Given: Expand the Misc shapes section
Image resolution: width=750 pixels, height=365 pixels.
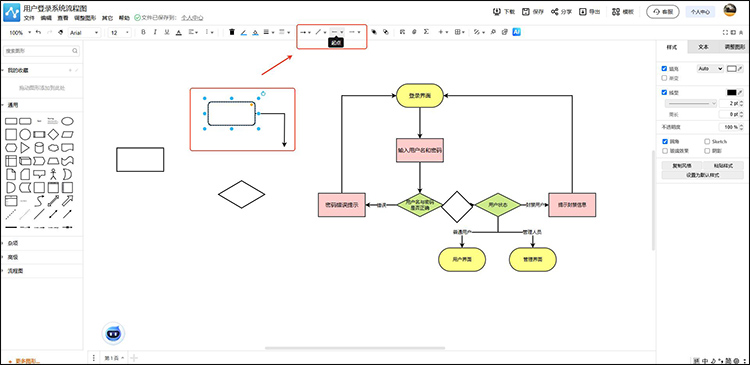Looking at the screenshot, I should pyautogui.click(x=12, y=243).
